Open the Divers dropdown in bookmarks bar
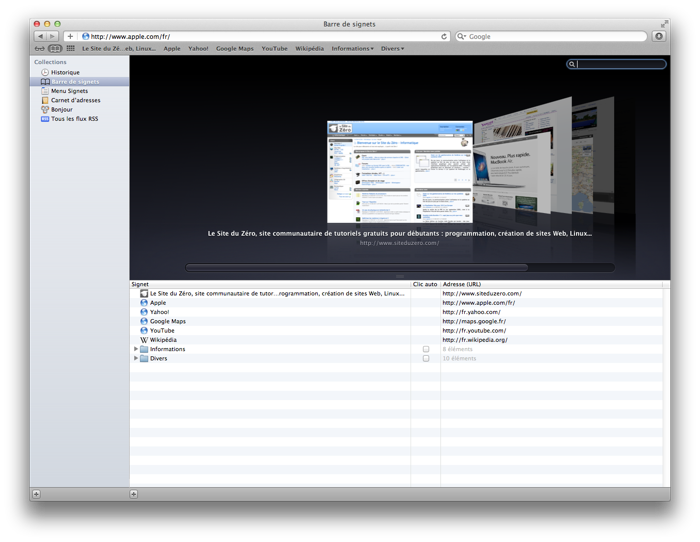Image resolution: width=700 pixels, height=542 pixels. pos(392,48)
